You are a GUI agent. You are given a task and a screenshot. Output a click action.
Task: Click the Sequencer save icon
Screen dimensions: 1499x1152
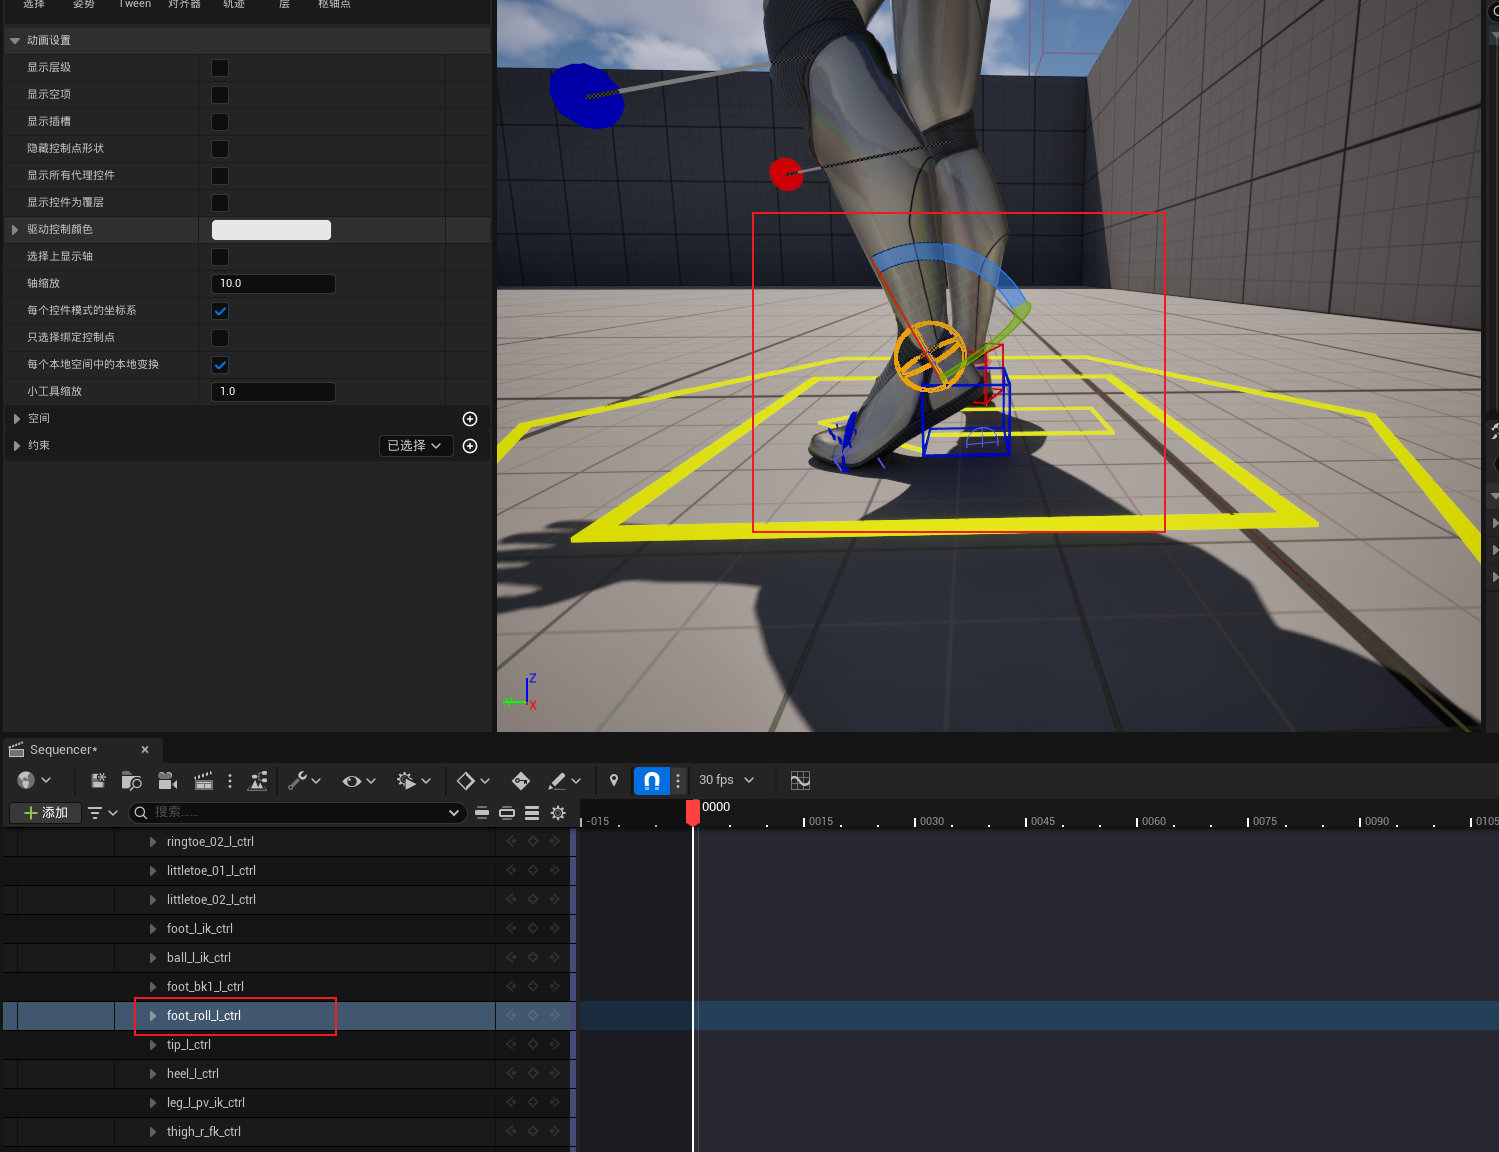click(x=98, y=780)
